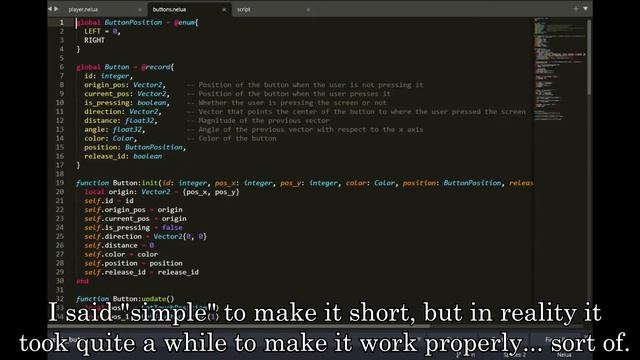The image size is (640, 360).
Task: Click 'self.current_pos = origin' line
Action: (135, 219)
